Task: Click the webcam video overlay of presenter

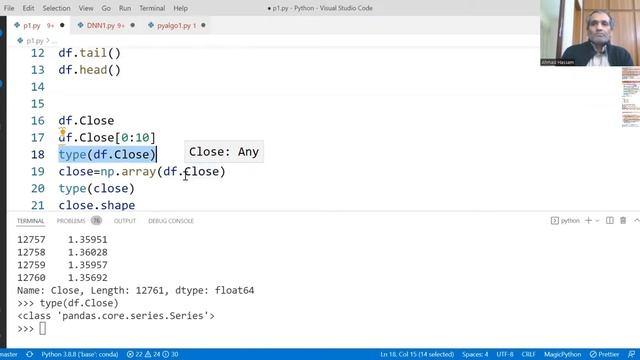Action: tap(590, 33)
